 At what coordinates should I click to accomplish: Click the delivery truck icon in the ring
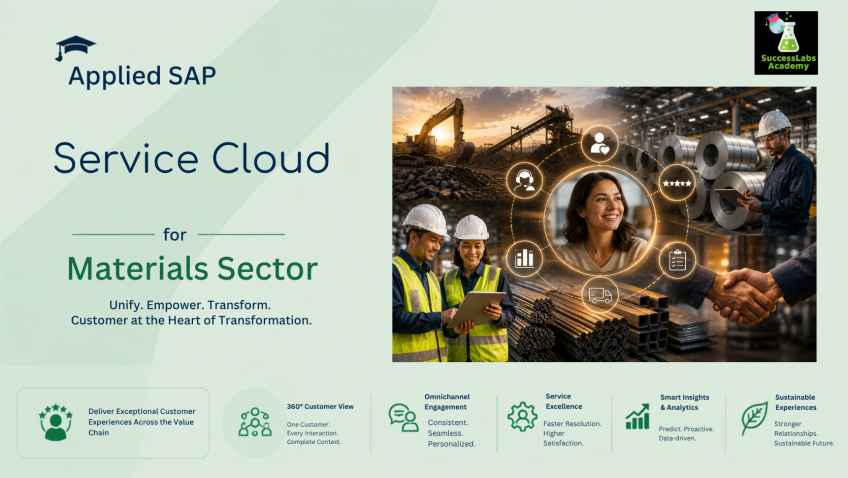click(600, 295)
